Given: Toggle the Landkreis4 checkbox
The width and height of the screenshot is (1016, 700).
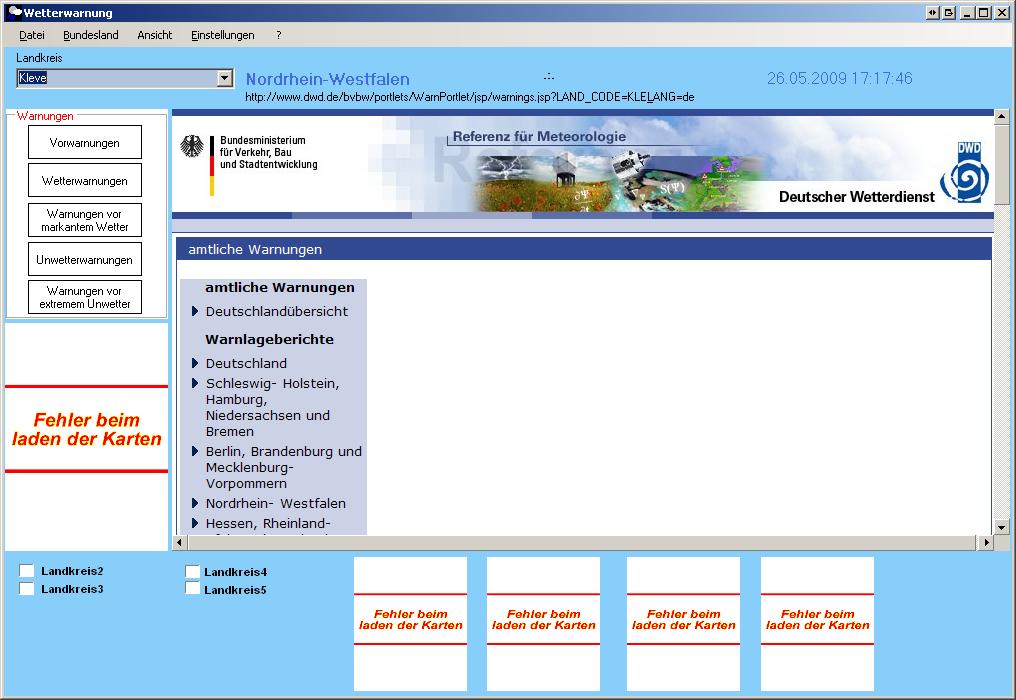Looking at the screenshot, I should click(x=192, y=572).
